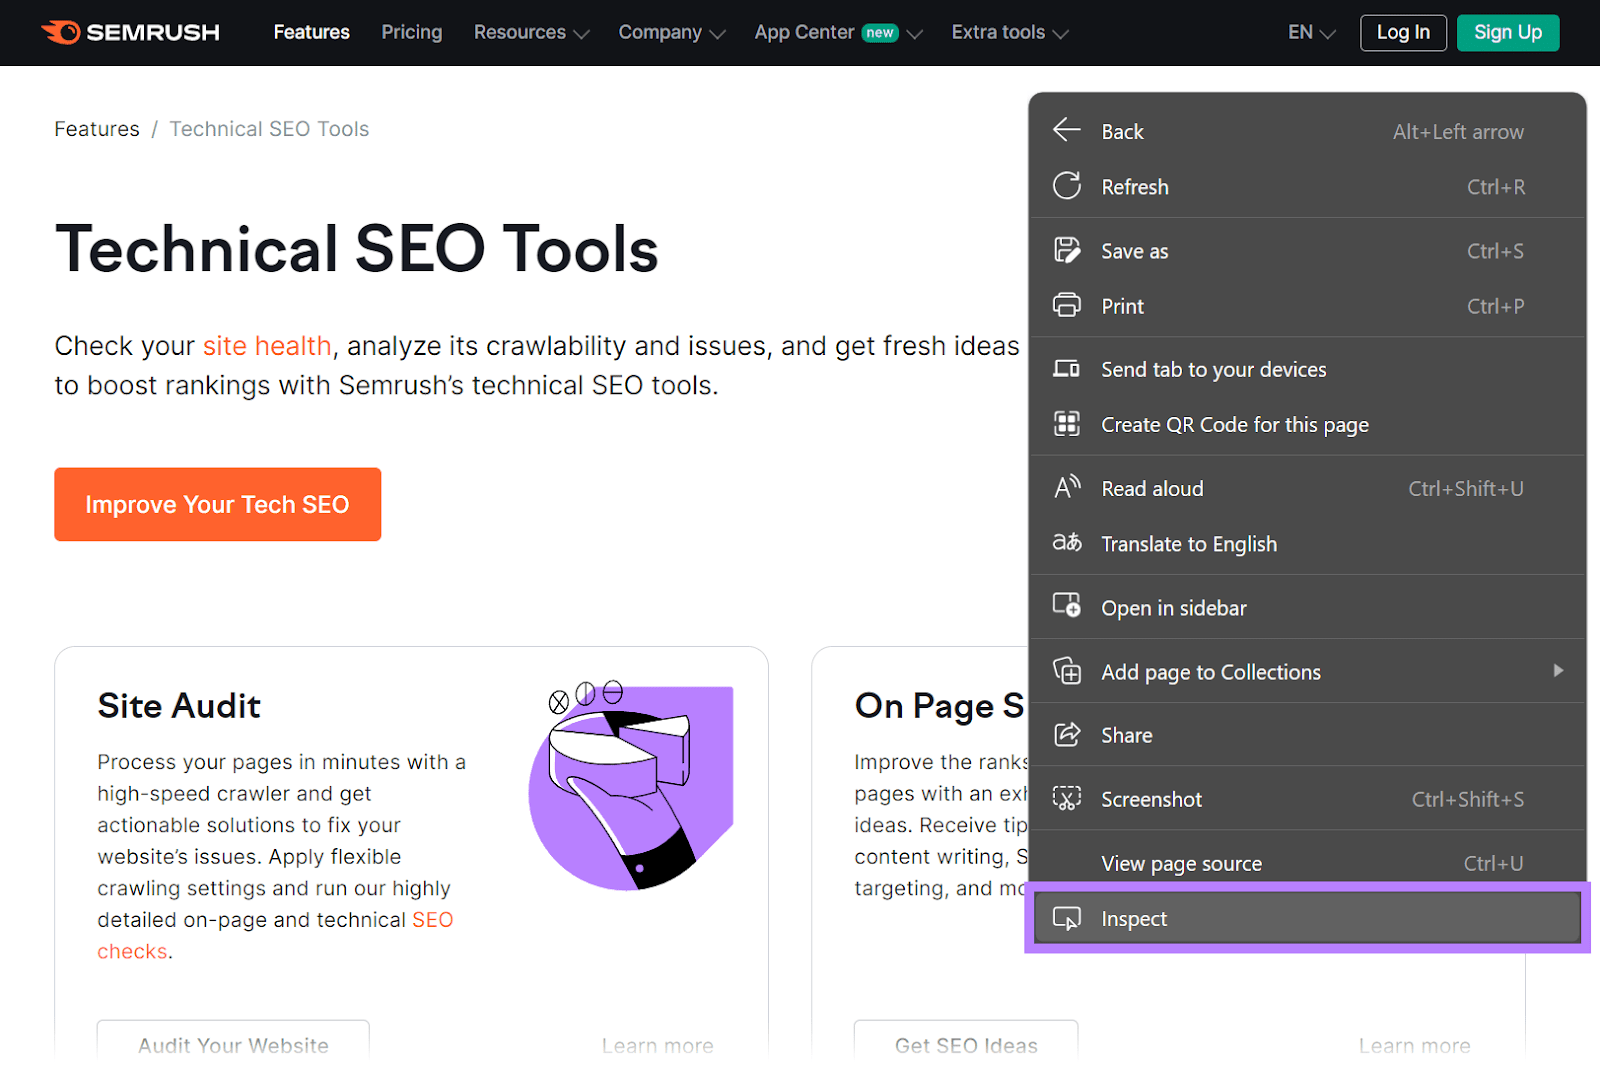Open the site health link
Viewport: 1600px width, 1065px height.
[x=267, y=345]
